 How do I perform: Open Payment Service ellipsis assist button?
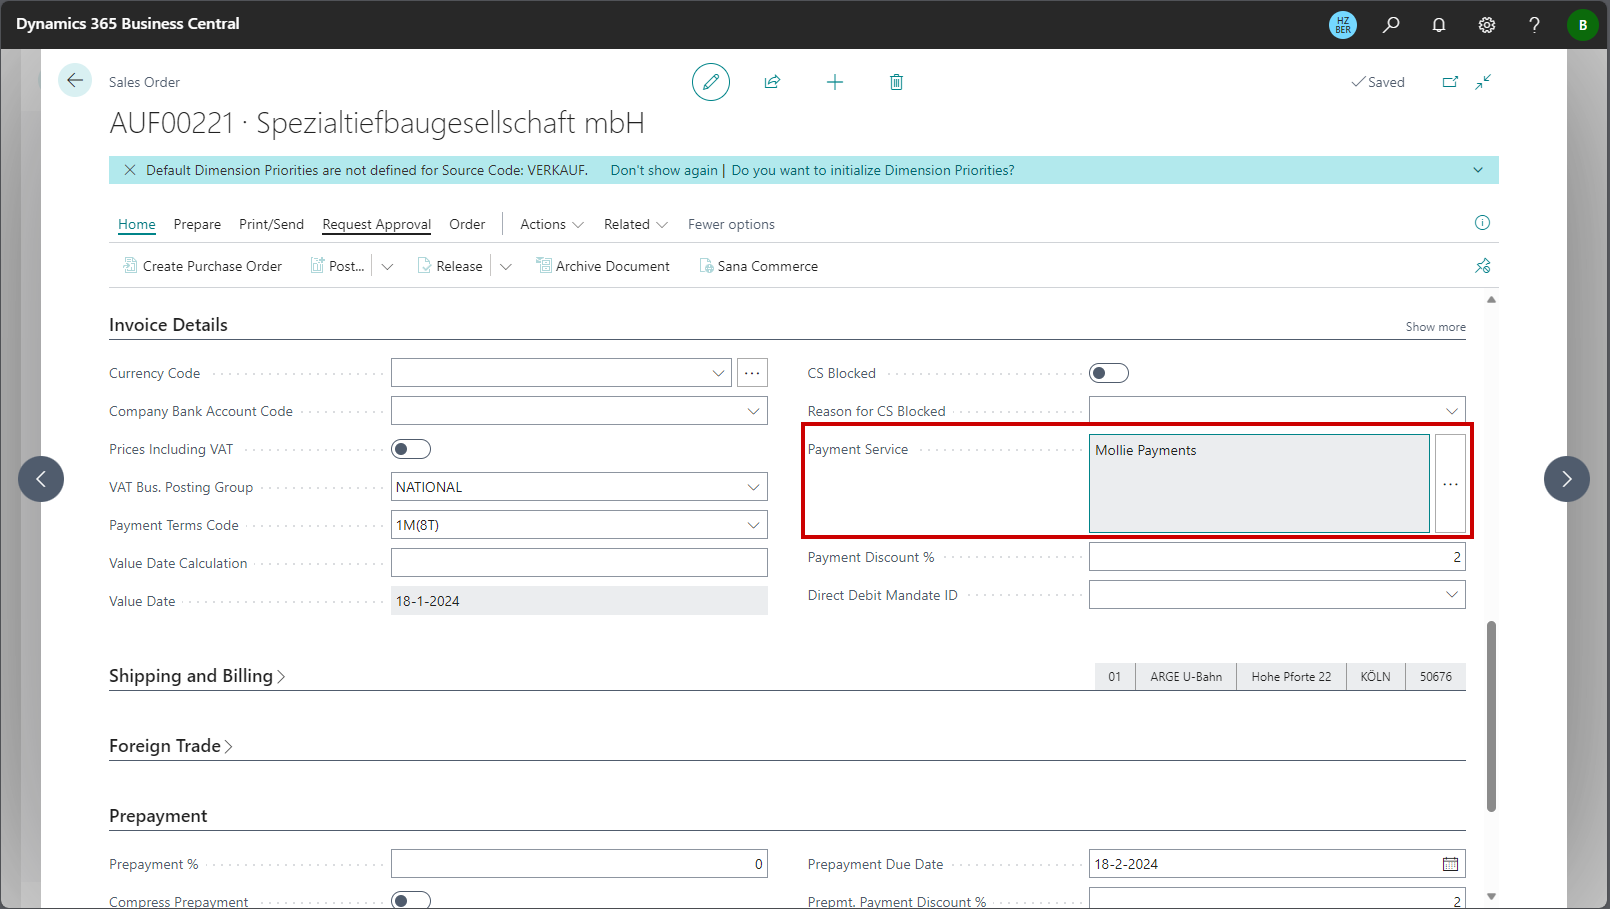coord(1450,484)
